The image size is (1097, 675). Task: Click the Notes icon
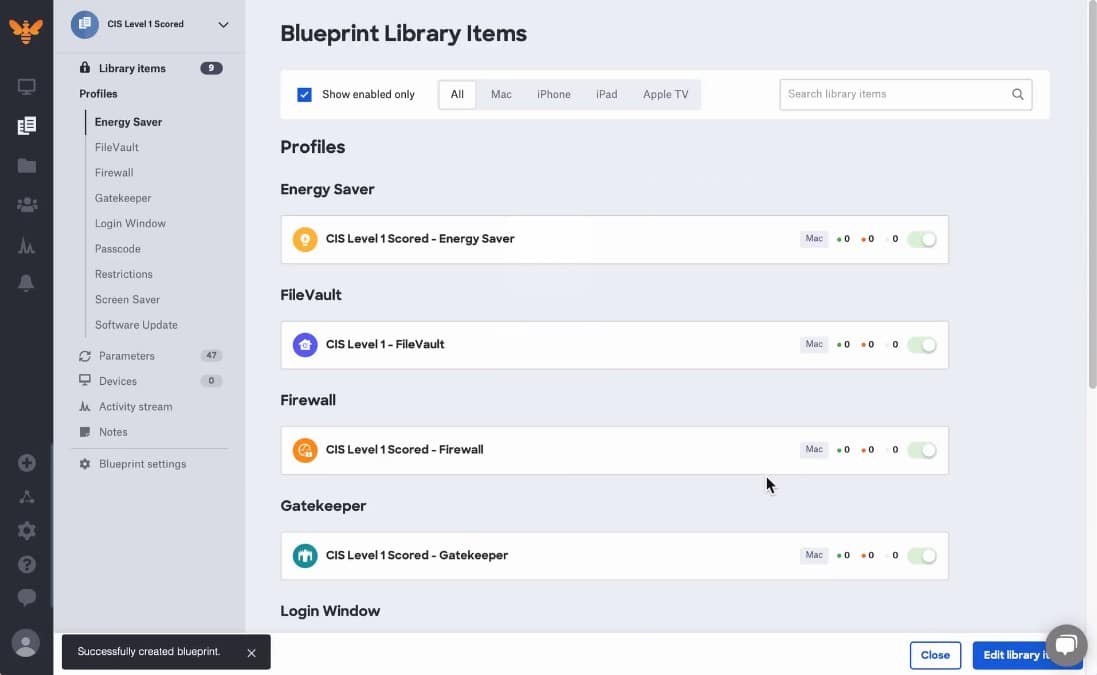click(x=85, y=432)
